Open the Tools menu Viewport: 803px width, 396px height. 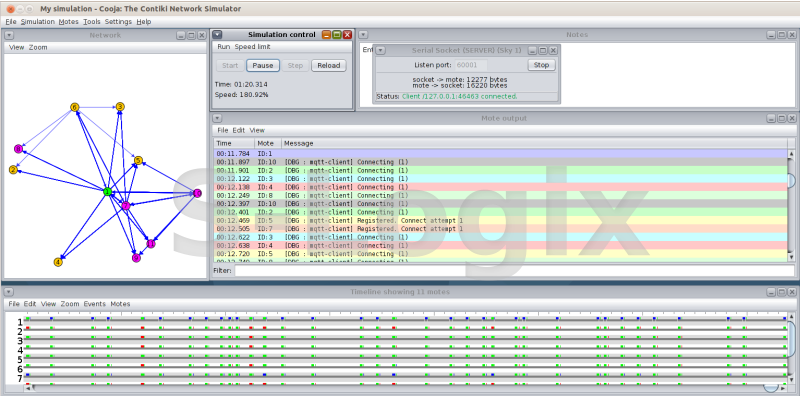[x=92, y=22]
